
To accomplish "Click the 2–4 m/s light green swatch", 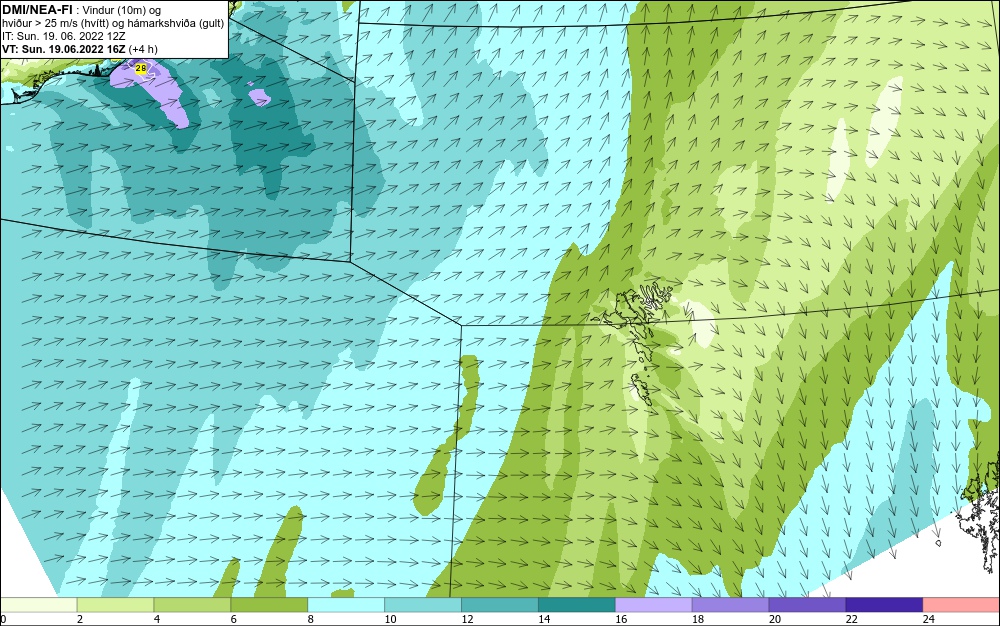I will pos(115,605).
